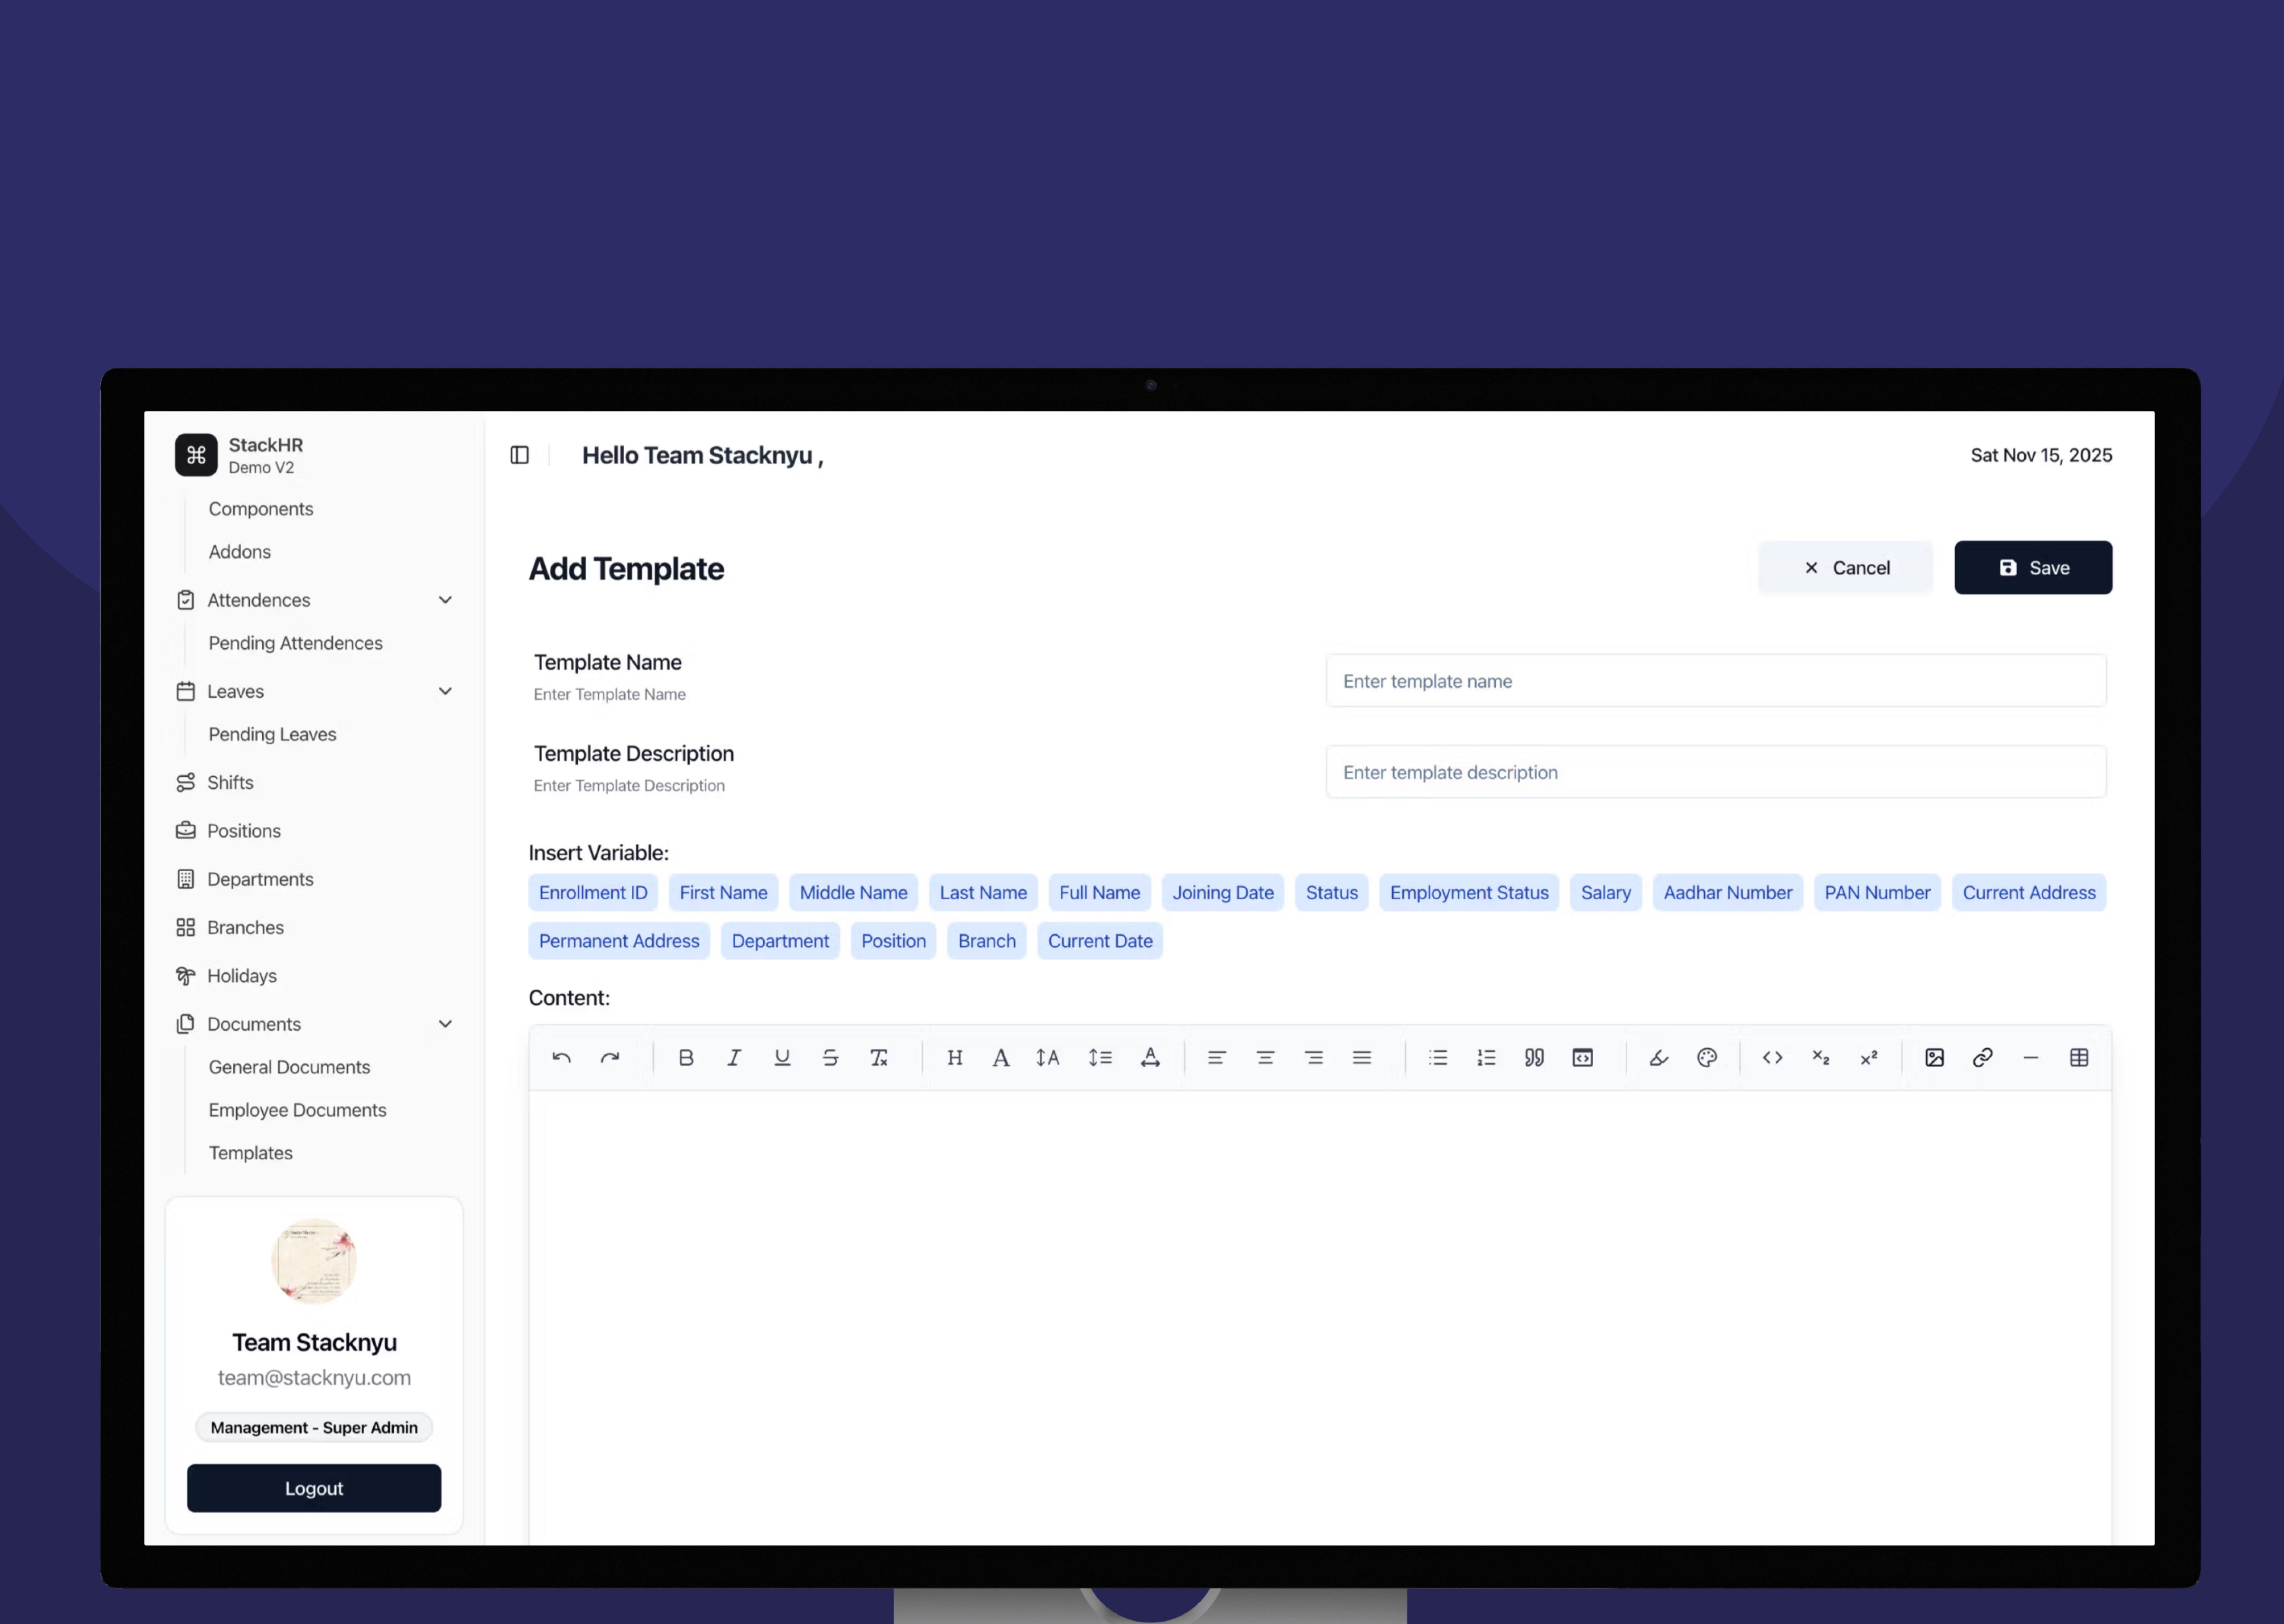Insert the Enrollment ID variable
2284x1624 pixels.
(593, 892)
